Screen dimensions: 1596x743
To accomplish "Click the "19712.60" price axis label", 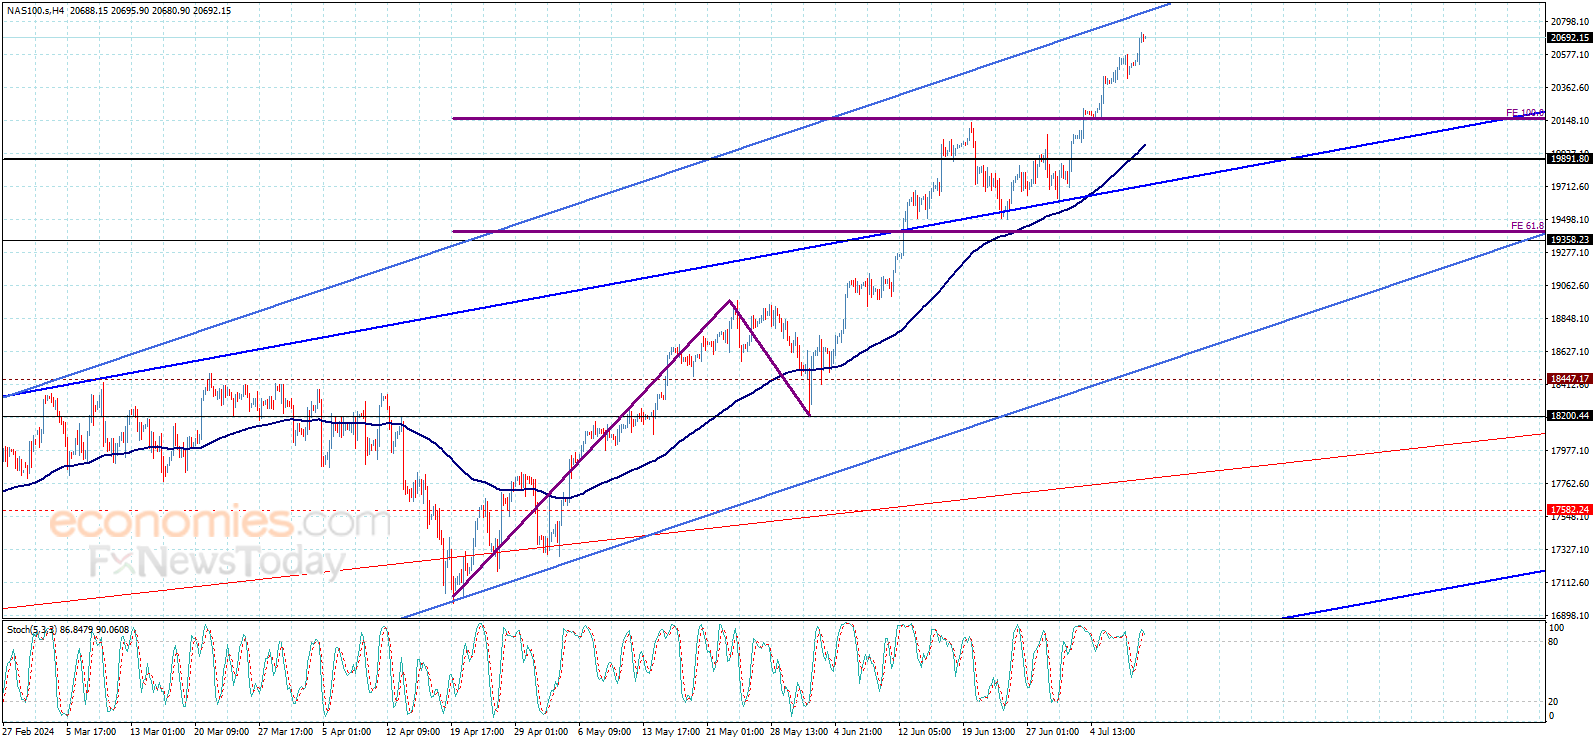I will (x=1569, y=187).
